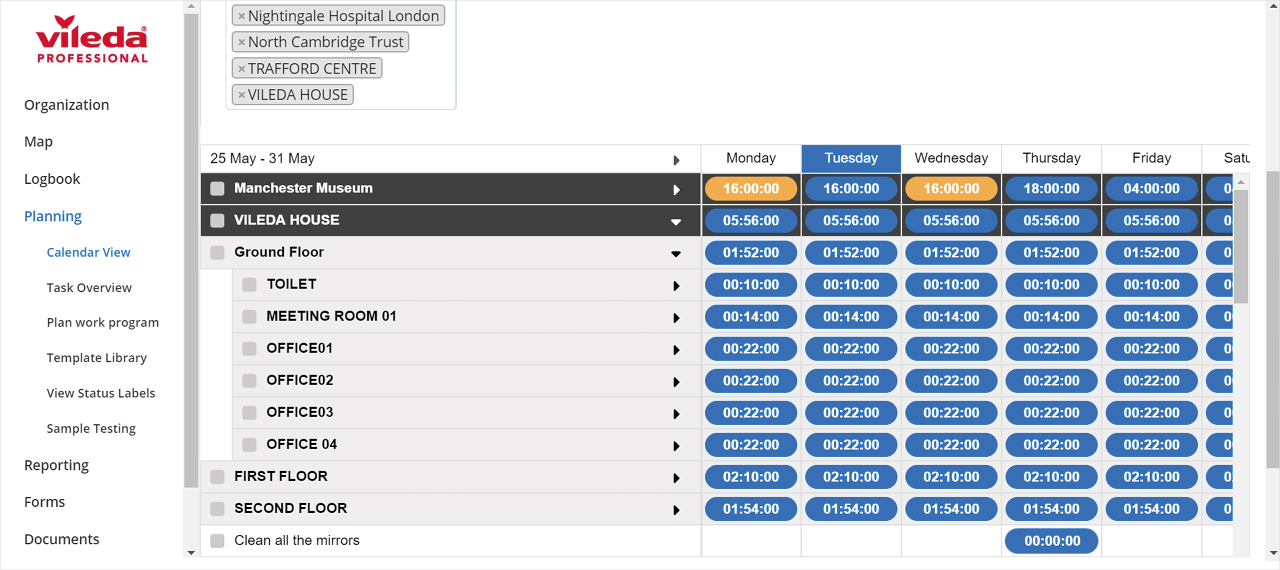Remove North Cambridge Trust tag

coord(241,42)
